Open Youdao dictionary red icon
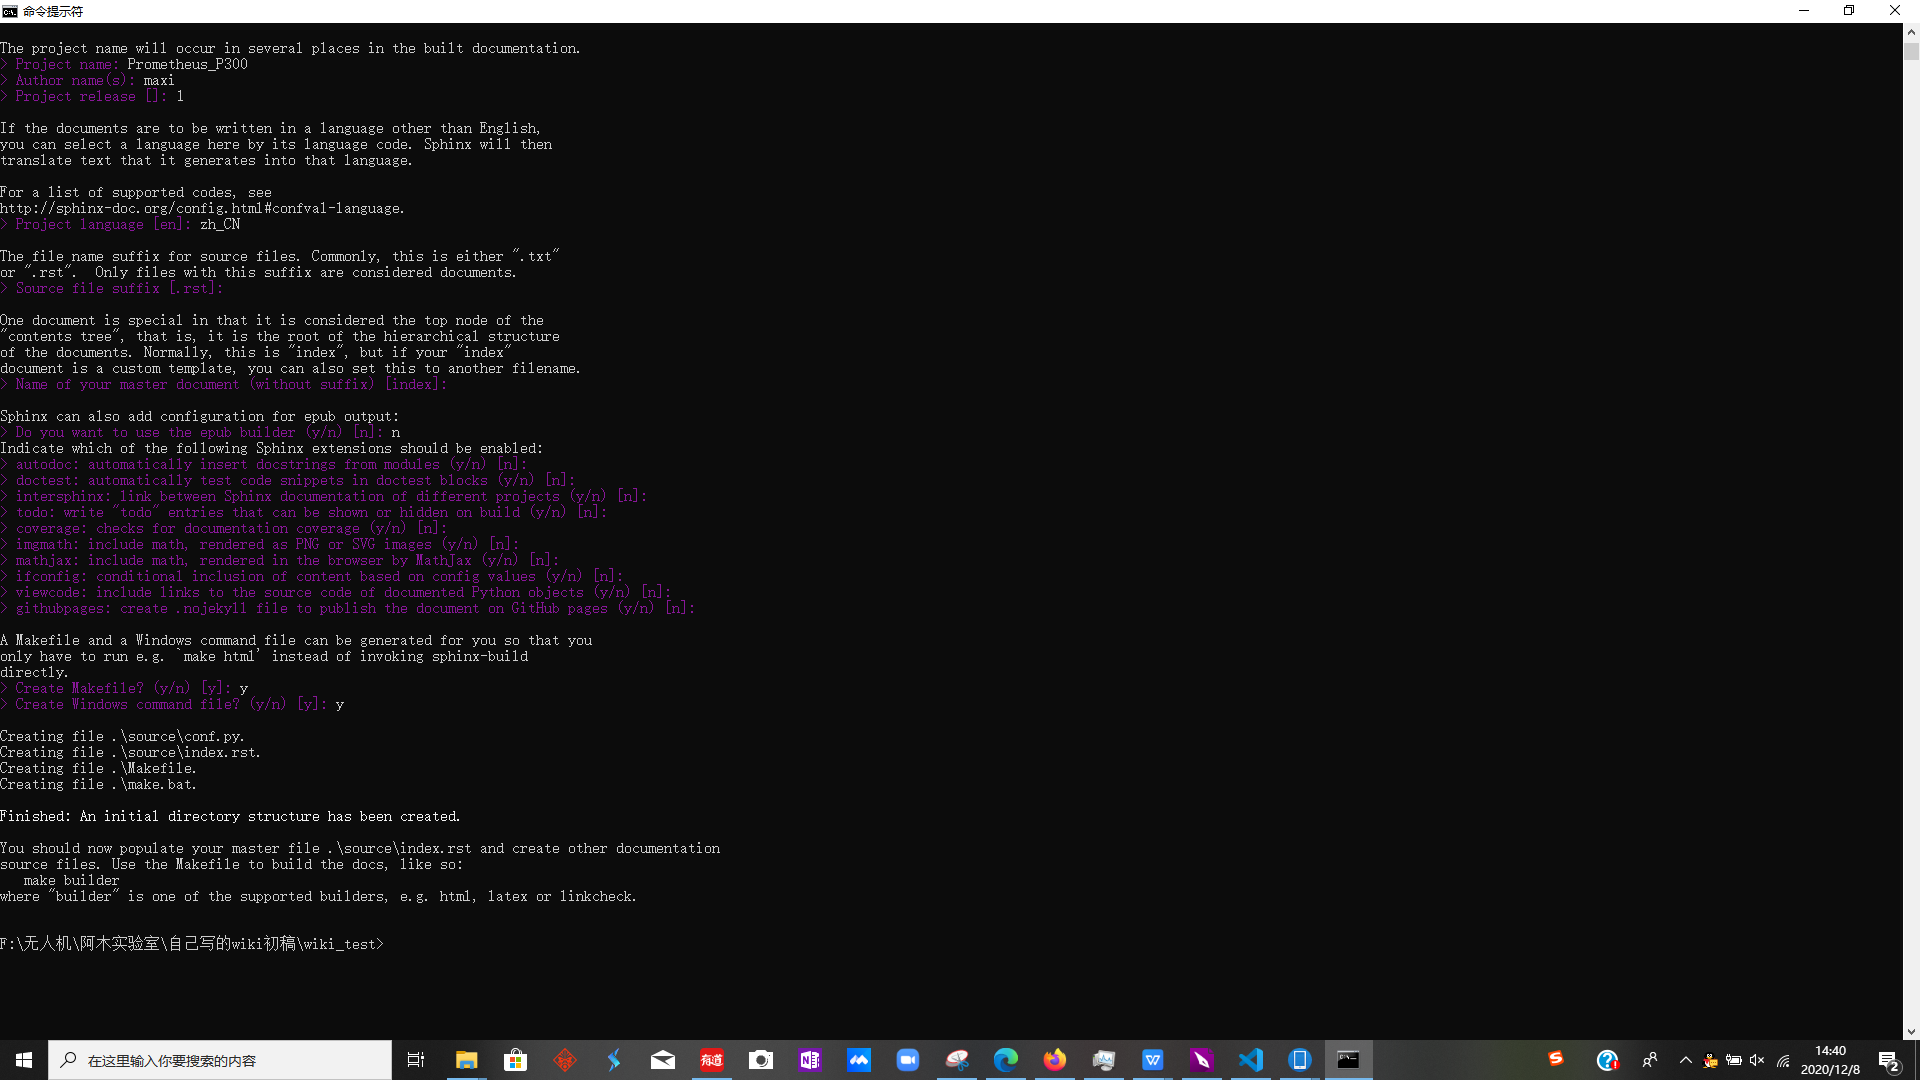This screenshot has height=1080, width=1920. click(x=711, y=1060)
